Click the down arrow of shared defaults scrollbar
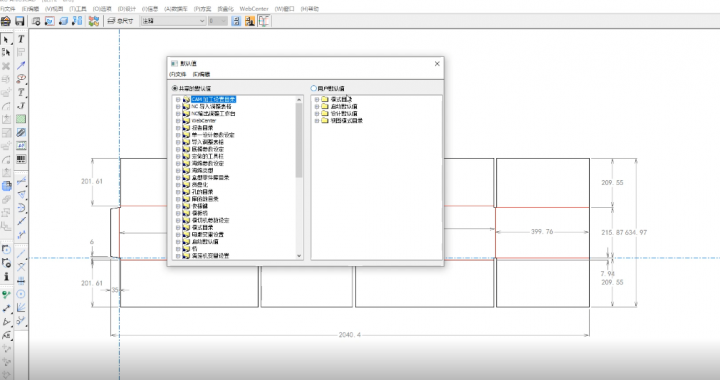The image size is (720, 380). point(299,256)
